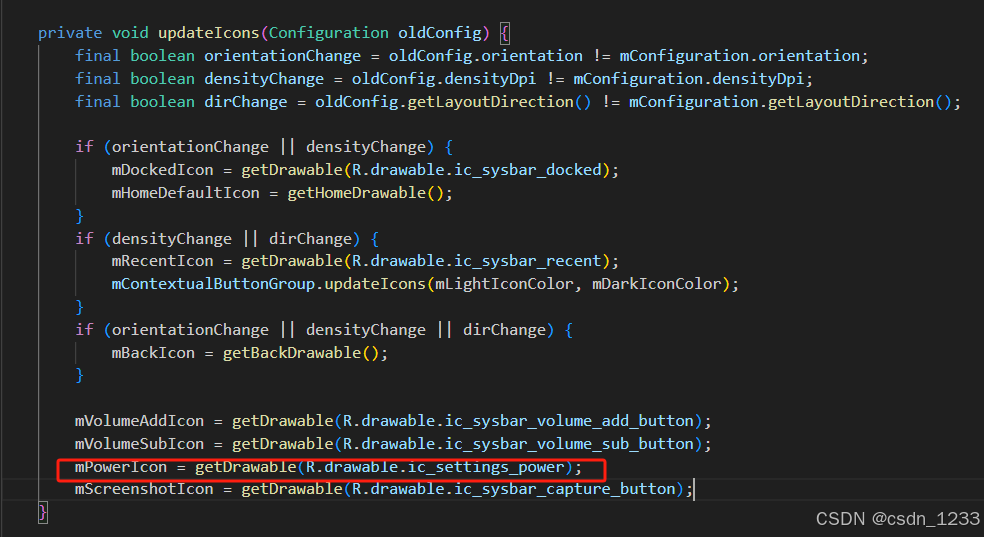The width and height of the screenshot is (984, 537).
Task: Click 'oldConfig' parameter inside the method signature
Action: 439,33
